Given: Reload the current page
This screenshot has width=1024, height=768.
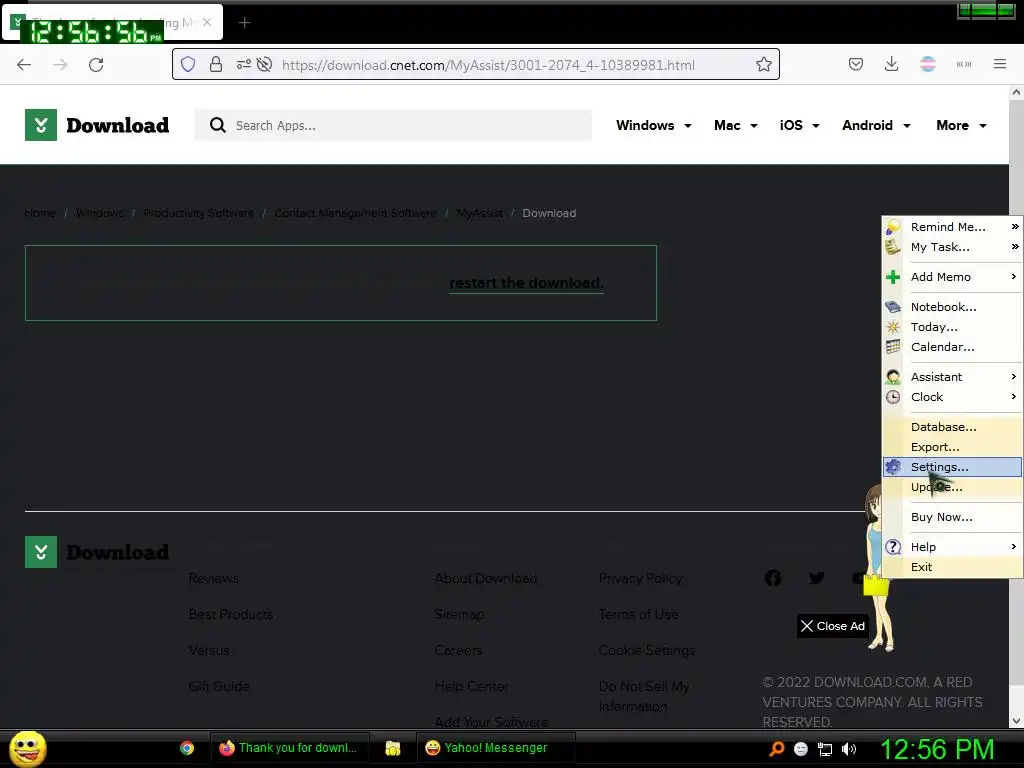Looking at the screenshot, I should click(96, 65).
